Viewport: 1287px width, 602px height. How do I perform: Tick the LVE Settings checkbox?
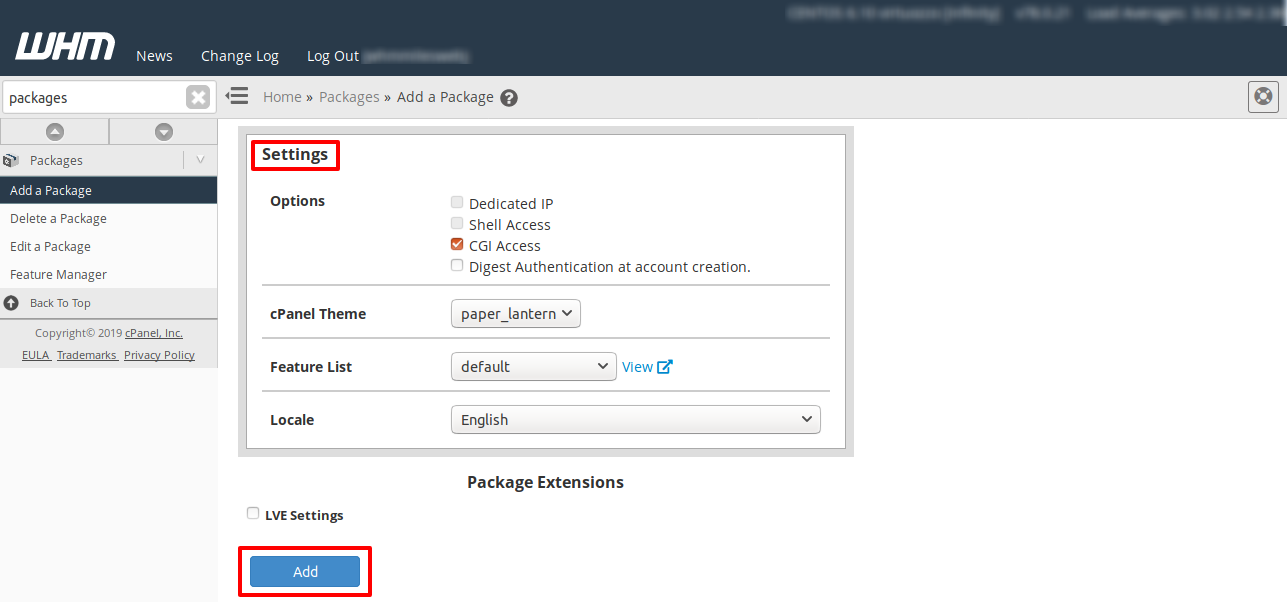(253, 513)
